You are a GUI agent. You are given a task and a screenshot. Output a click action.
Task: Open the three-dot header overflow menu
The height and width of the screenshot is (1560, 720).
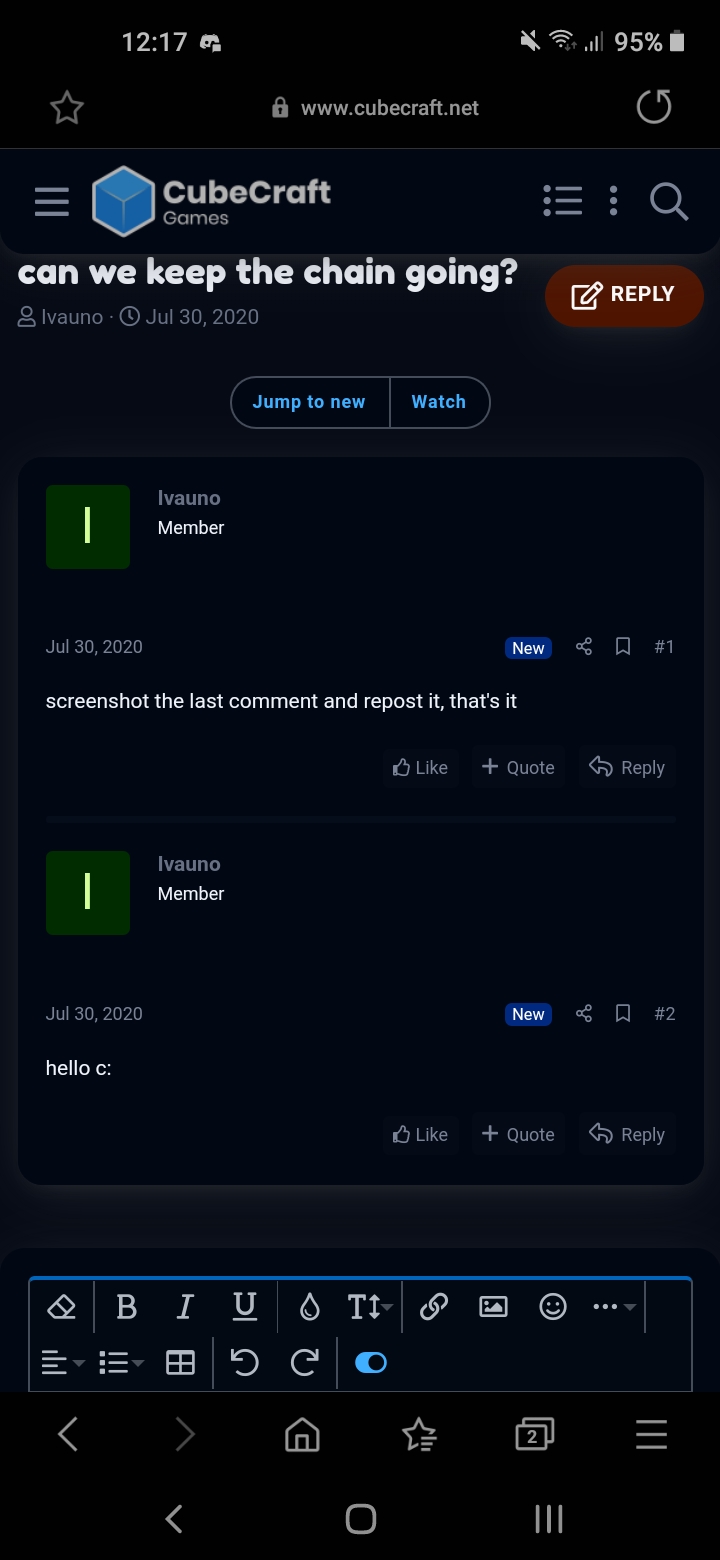tap(613, 201)
